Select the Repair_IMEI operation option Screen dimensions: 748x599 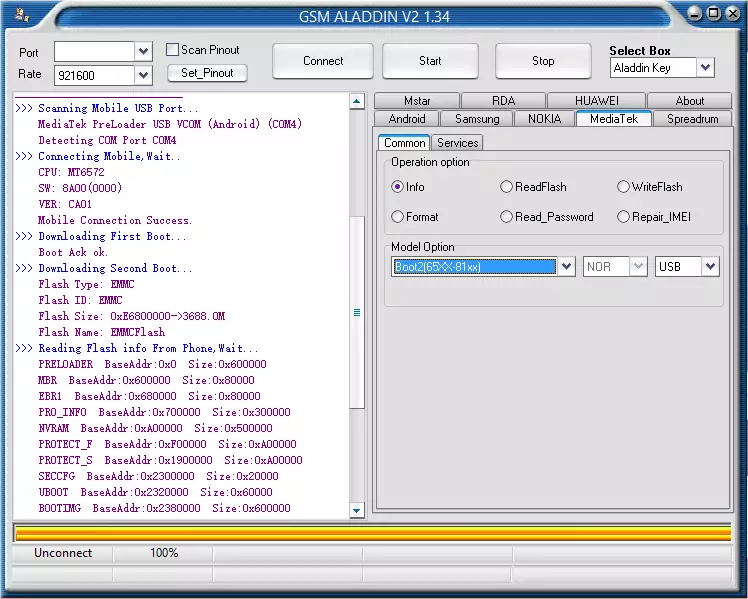click(x=623, y=217)
